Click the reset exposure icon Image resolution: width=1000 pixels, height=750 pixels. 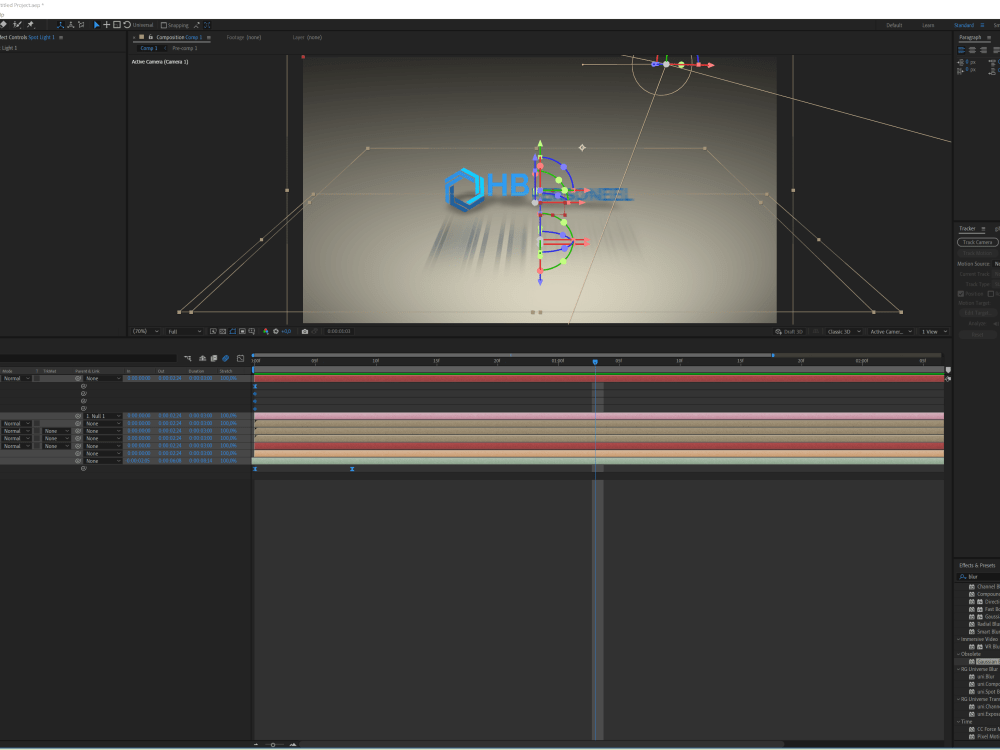point(276,332)
